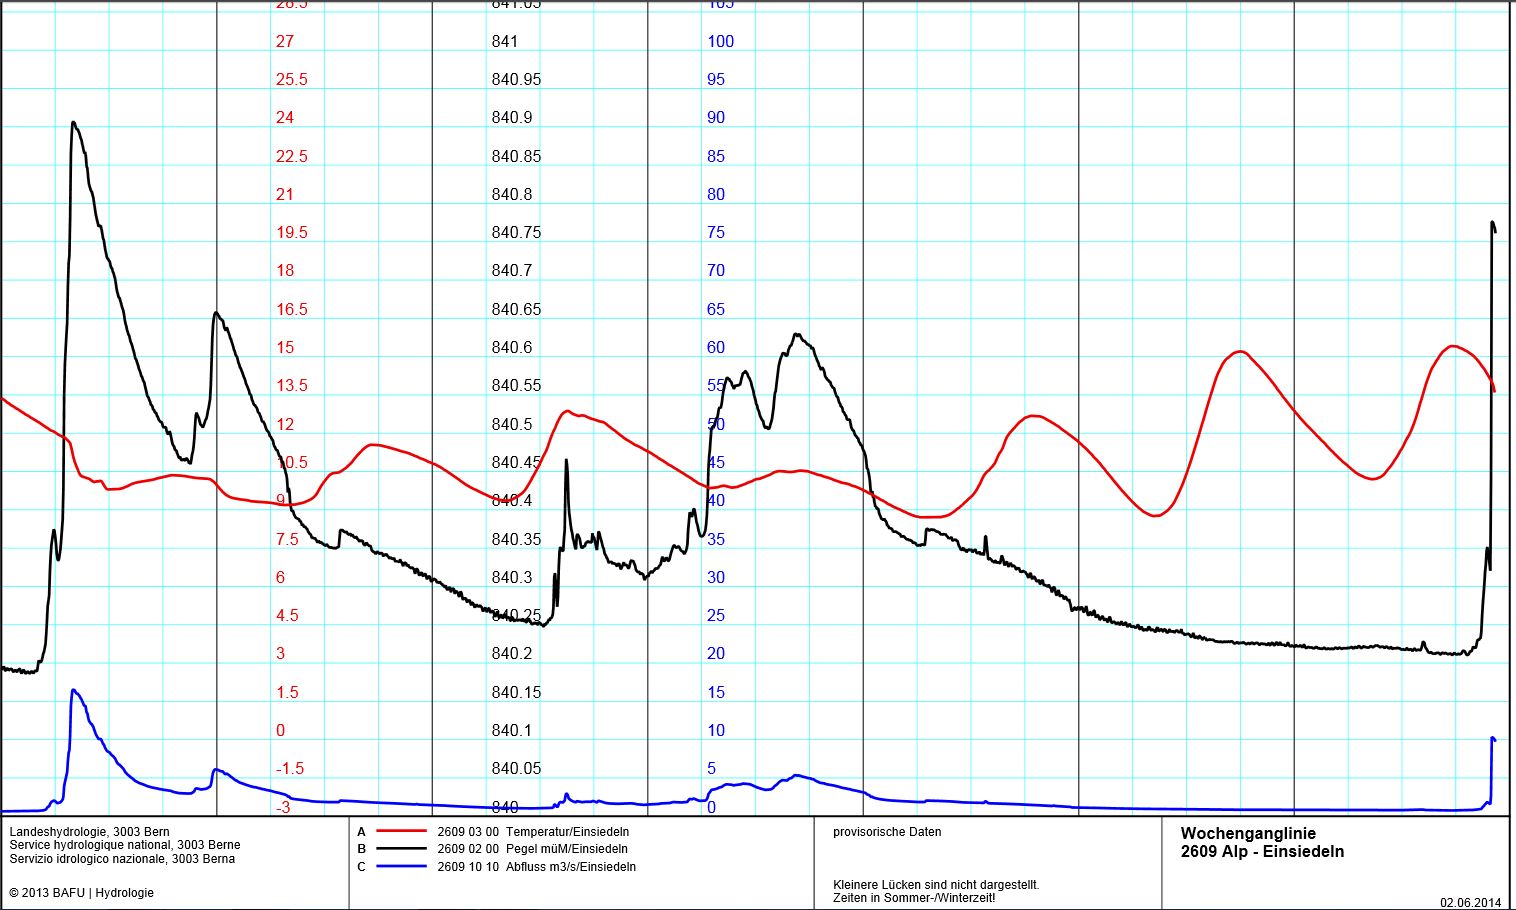This screenshot has width=1516, height=910.
Task: Select the '2609 02 00 Pegel müM/Einsiedeln' legend label
Action: (x=532, y=849)
